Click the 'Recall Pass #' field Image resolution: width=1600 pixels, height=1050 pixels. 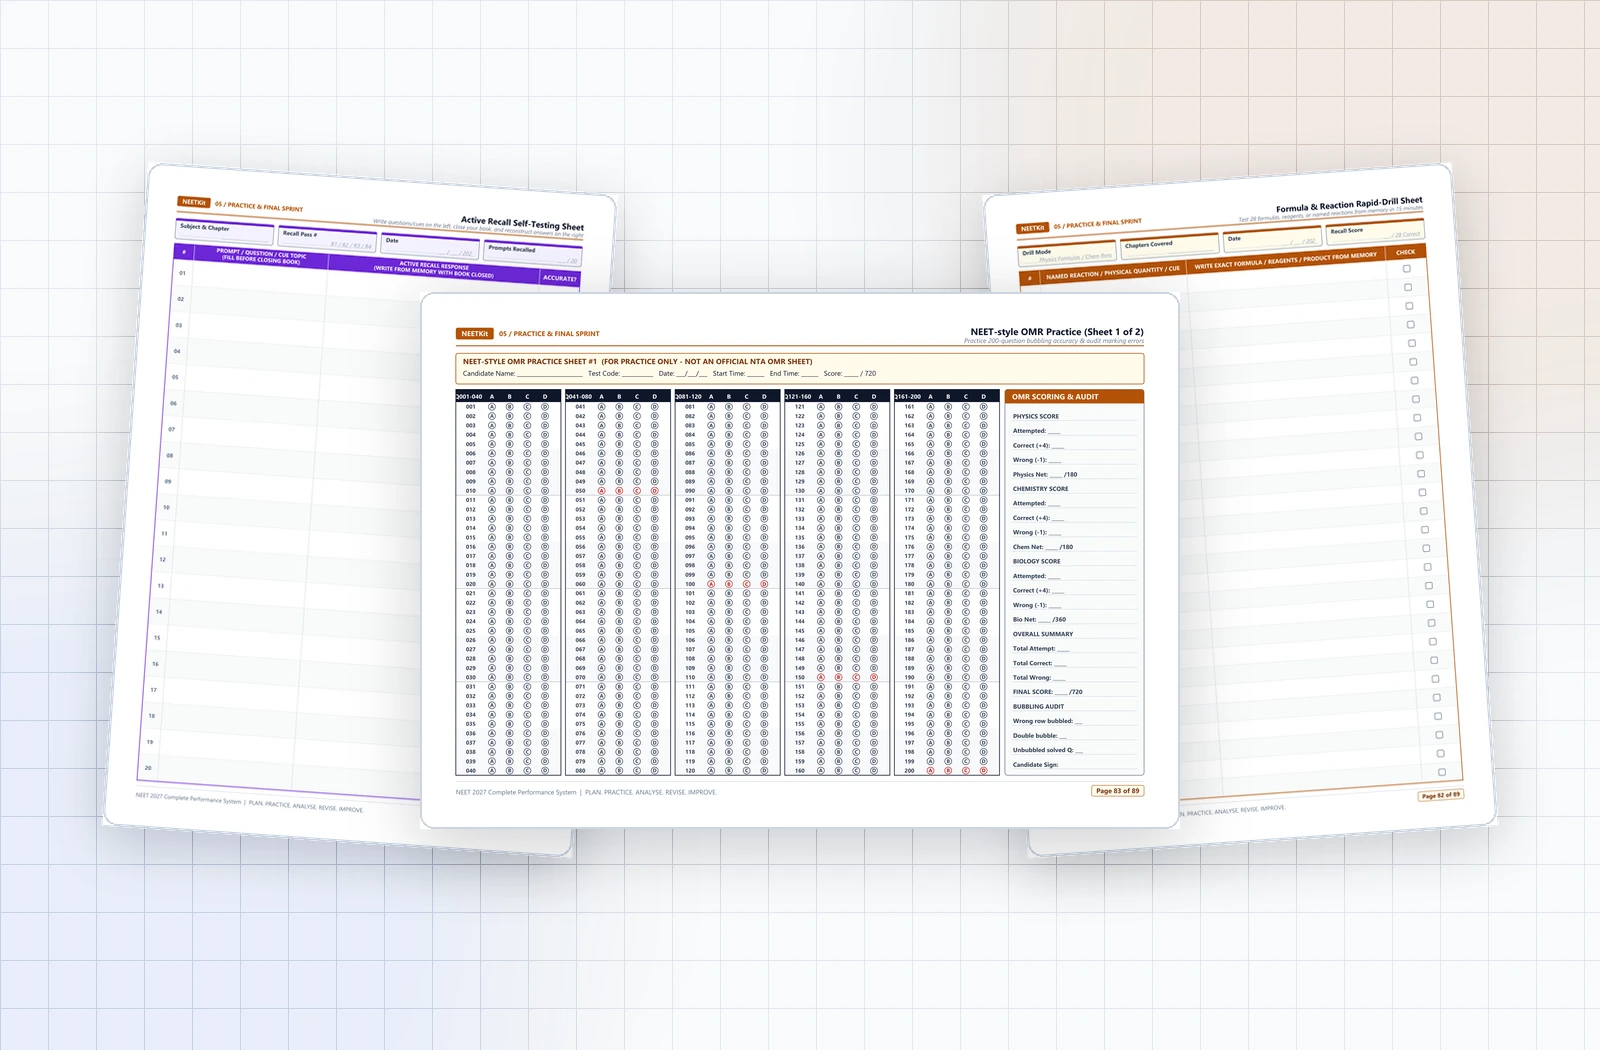pyautogui.click(x=327, y=238)
